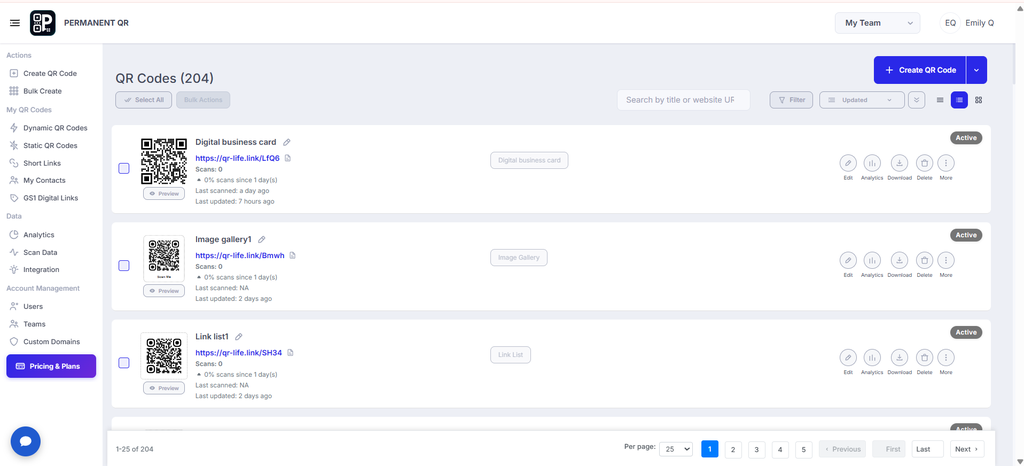Go to Integration page

[x=34, y=270]
